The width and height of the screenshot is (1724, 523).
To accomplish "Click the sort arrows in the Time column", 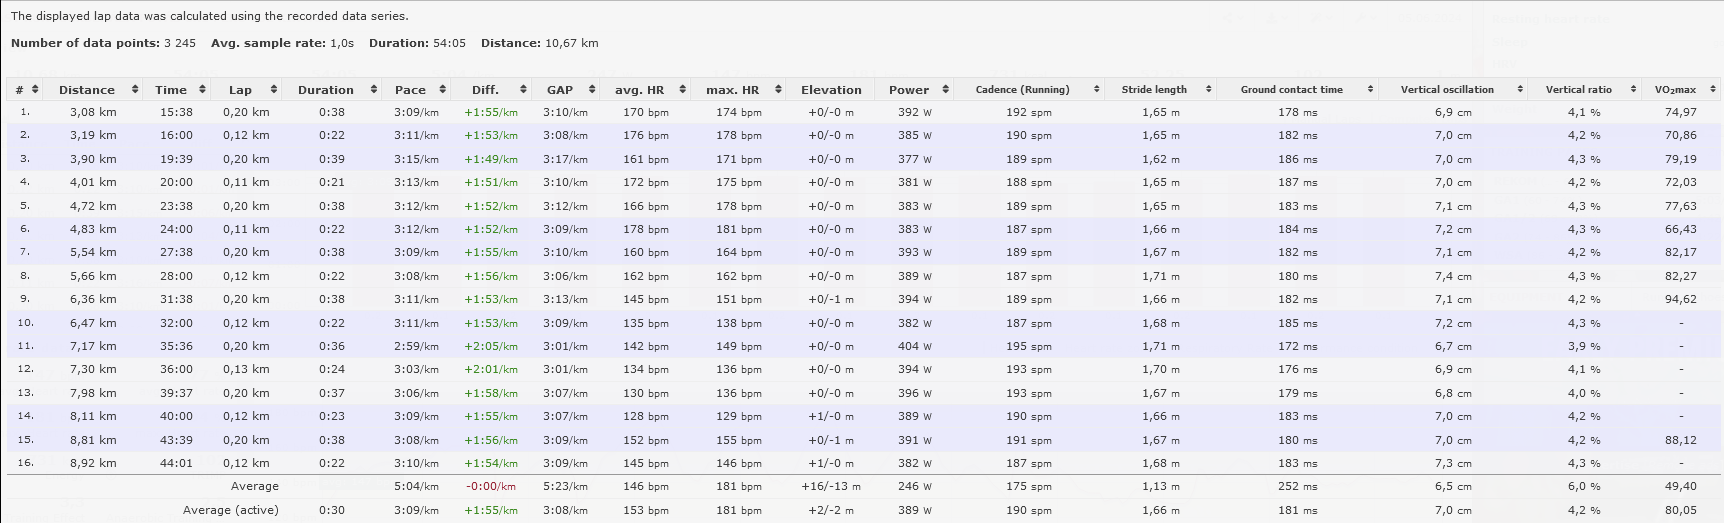I will (x=202, y=90).
